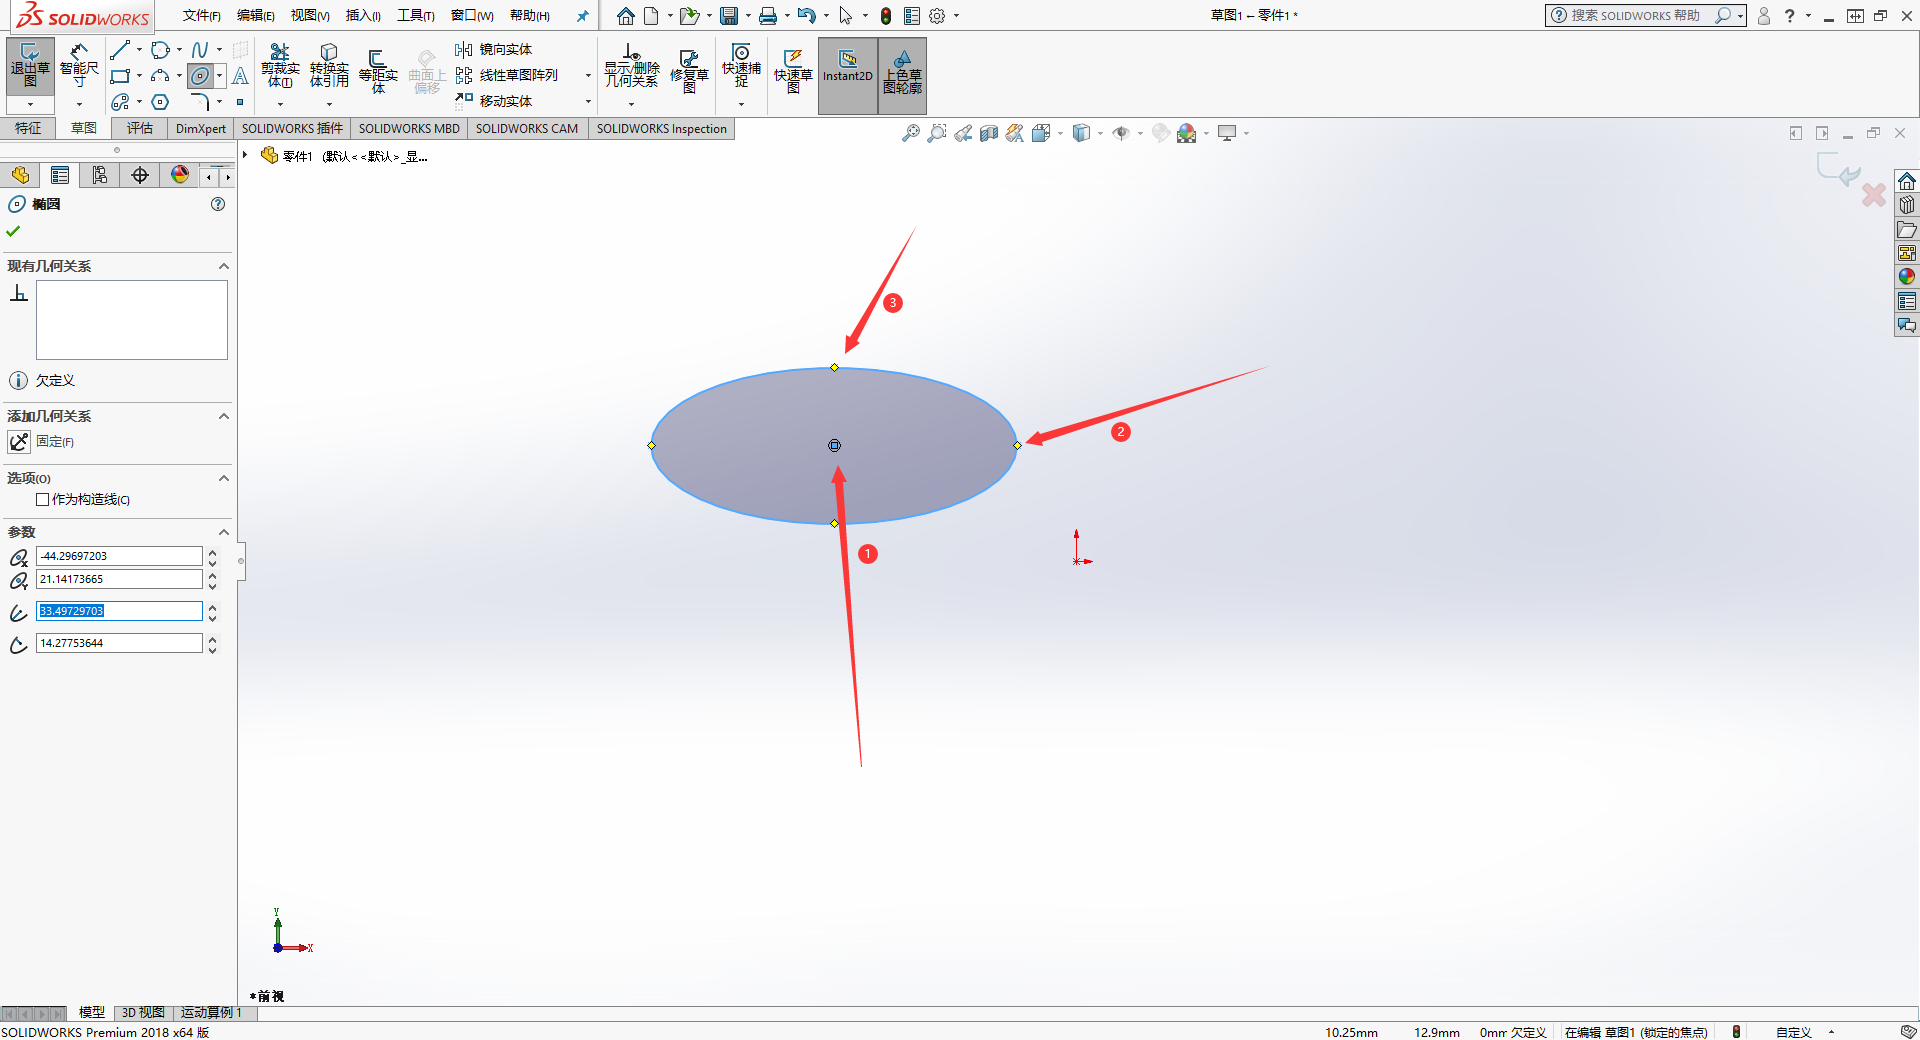Collapse the 参数 parameters section
This screenshot has height=1040, width=1920.
pos(224,532)
